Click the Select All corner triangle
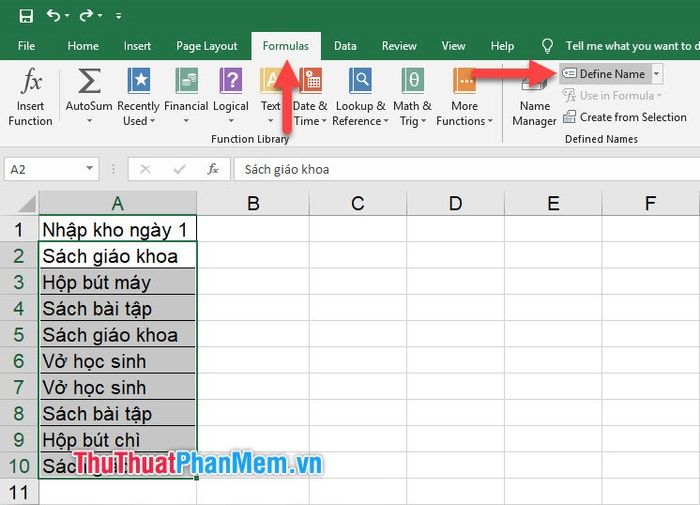 [28, 204]
